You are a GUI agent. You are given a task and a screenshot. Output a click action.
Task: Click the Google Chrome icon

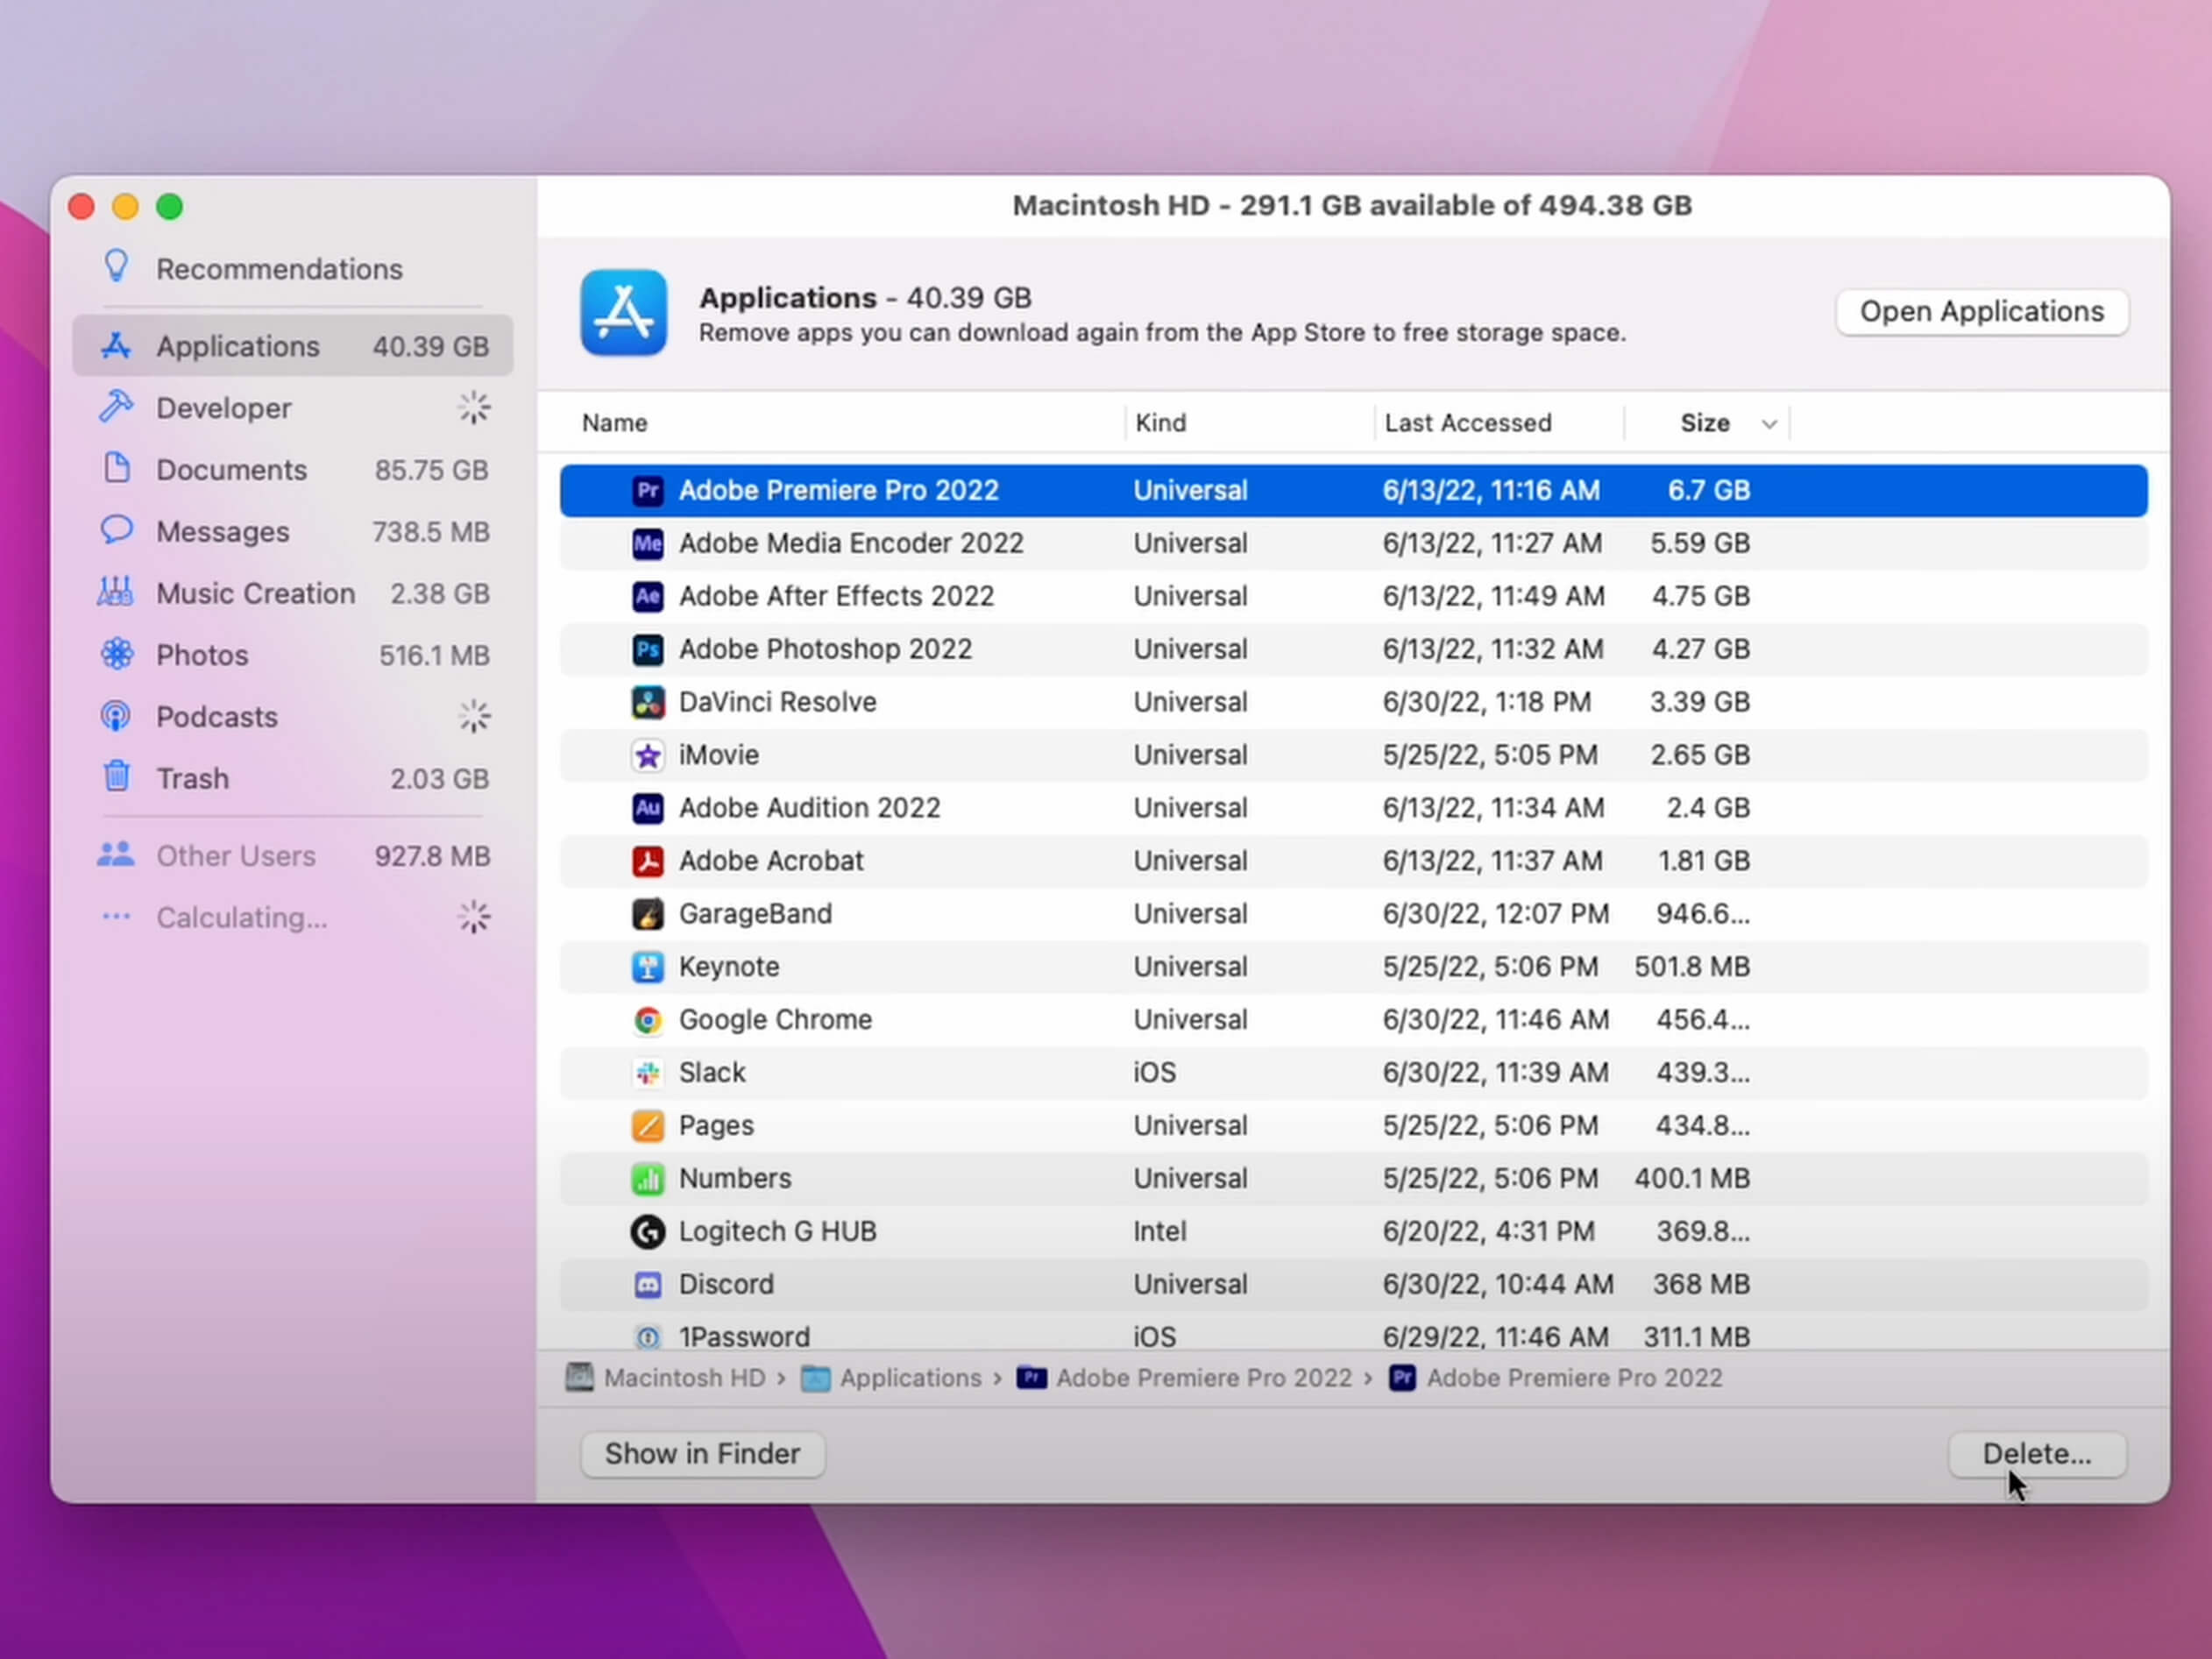648,1020
